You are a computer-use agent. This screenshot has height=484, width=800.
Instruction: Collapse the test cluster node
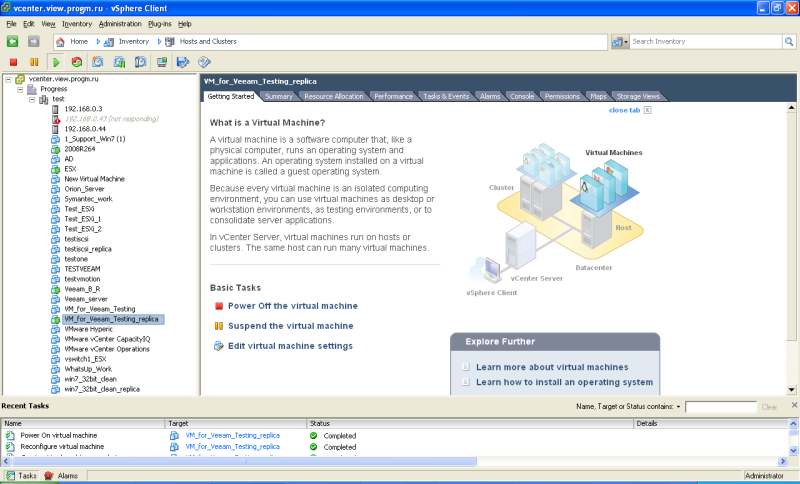point(32,99)
